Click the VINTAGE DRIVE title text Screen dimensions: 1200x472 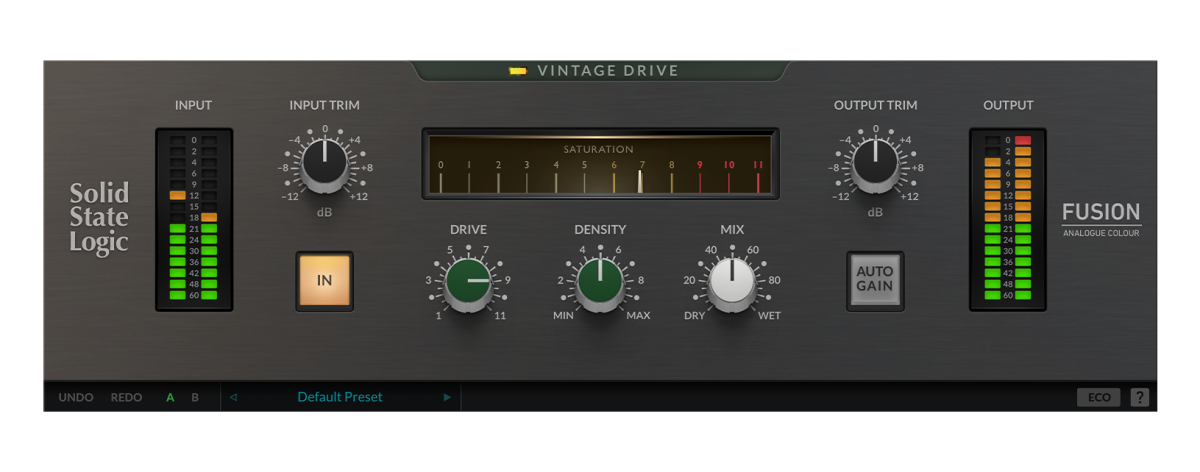[x=608, y=71]
